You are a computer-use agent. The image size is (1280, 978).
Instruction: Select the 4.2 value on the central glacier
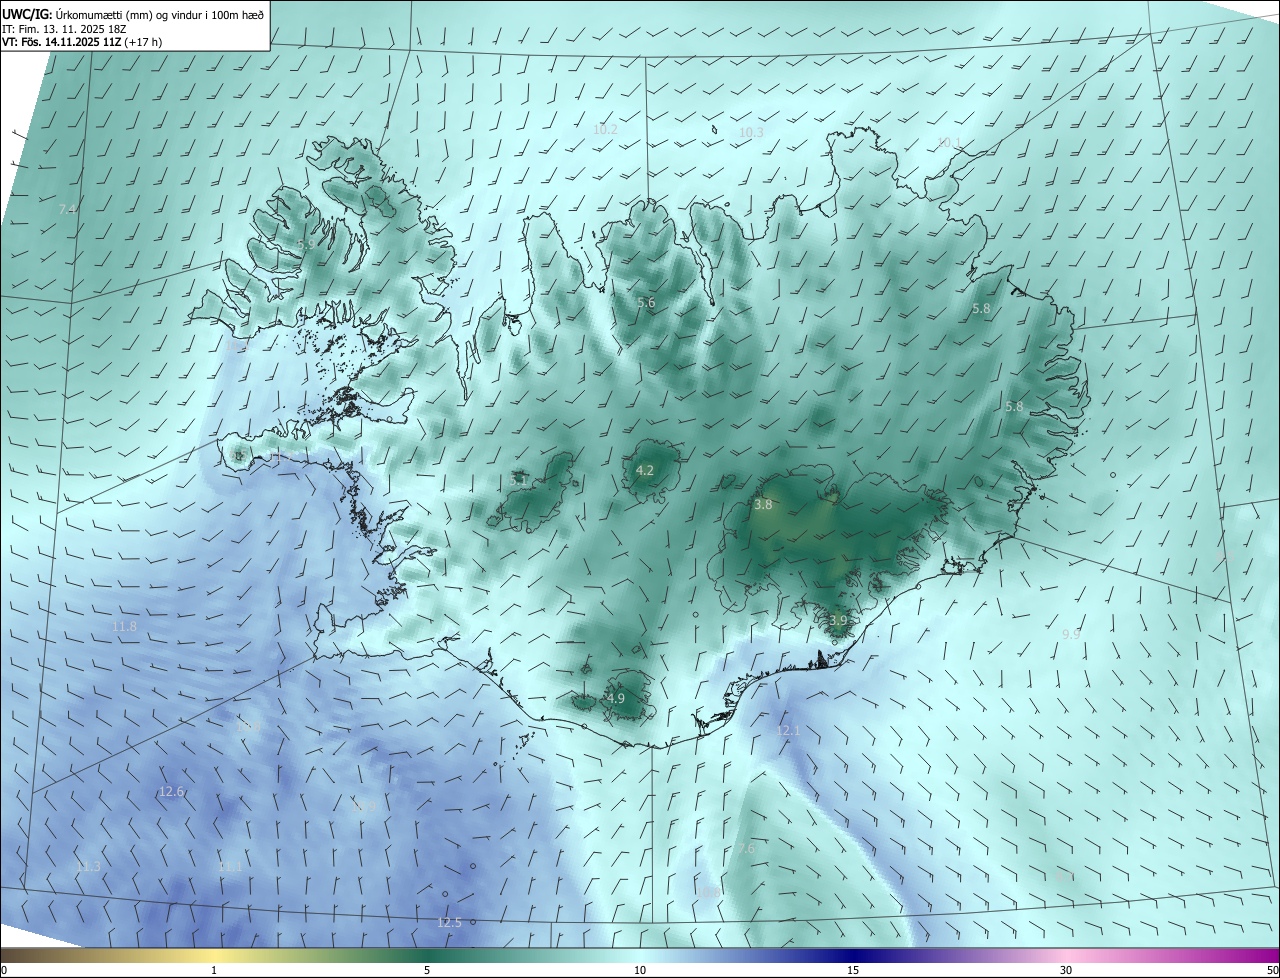[x=645, y=471]
